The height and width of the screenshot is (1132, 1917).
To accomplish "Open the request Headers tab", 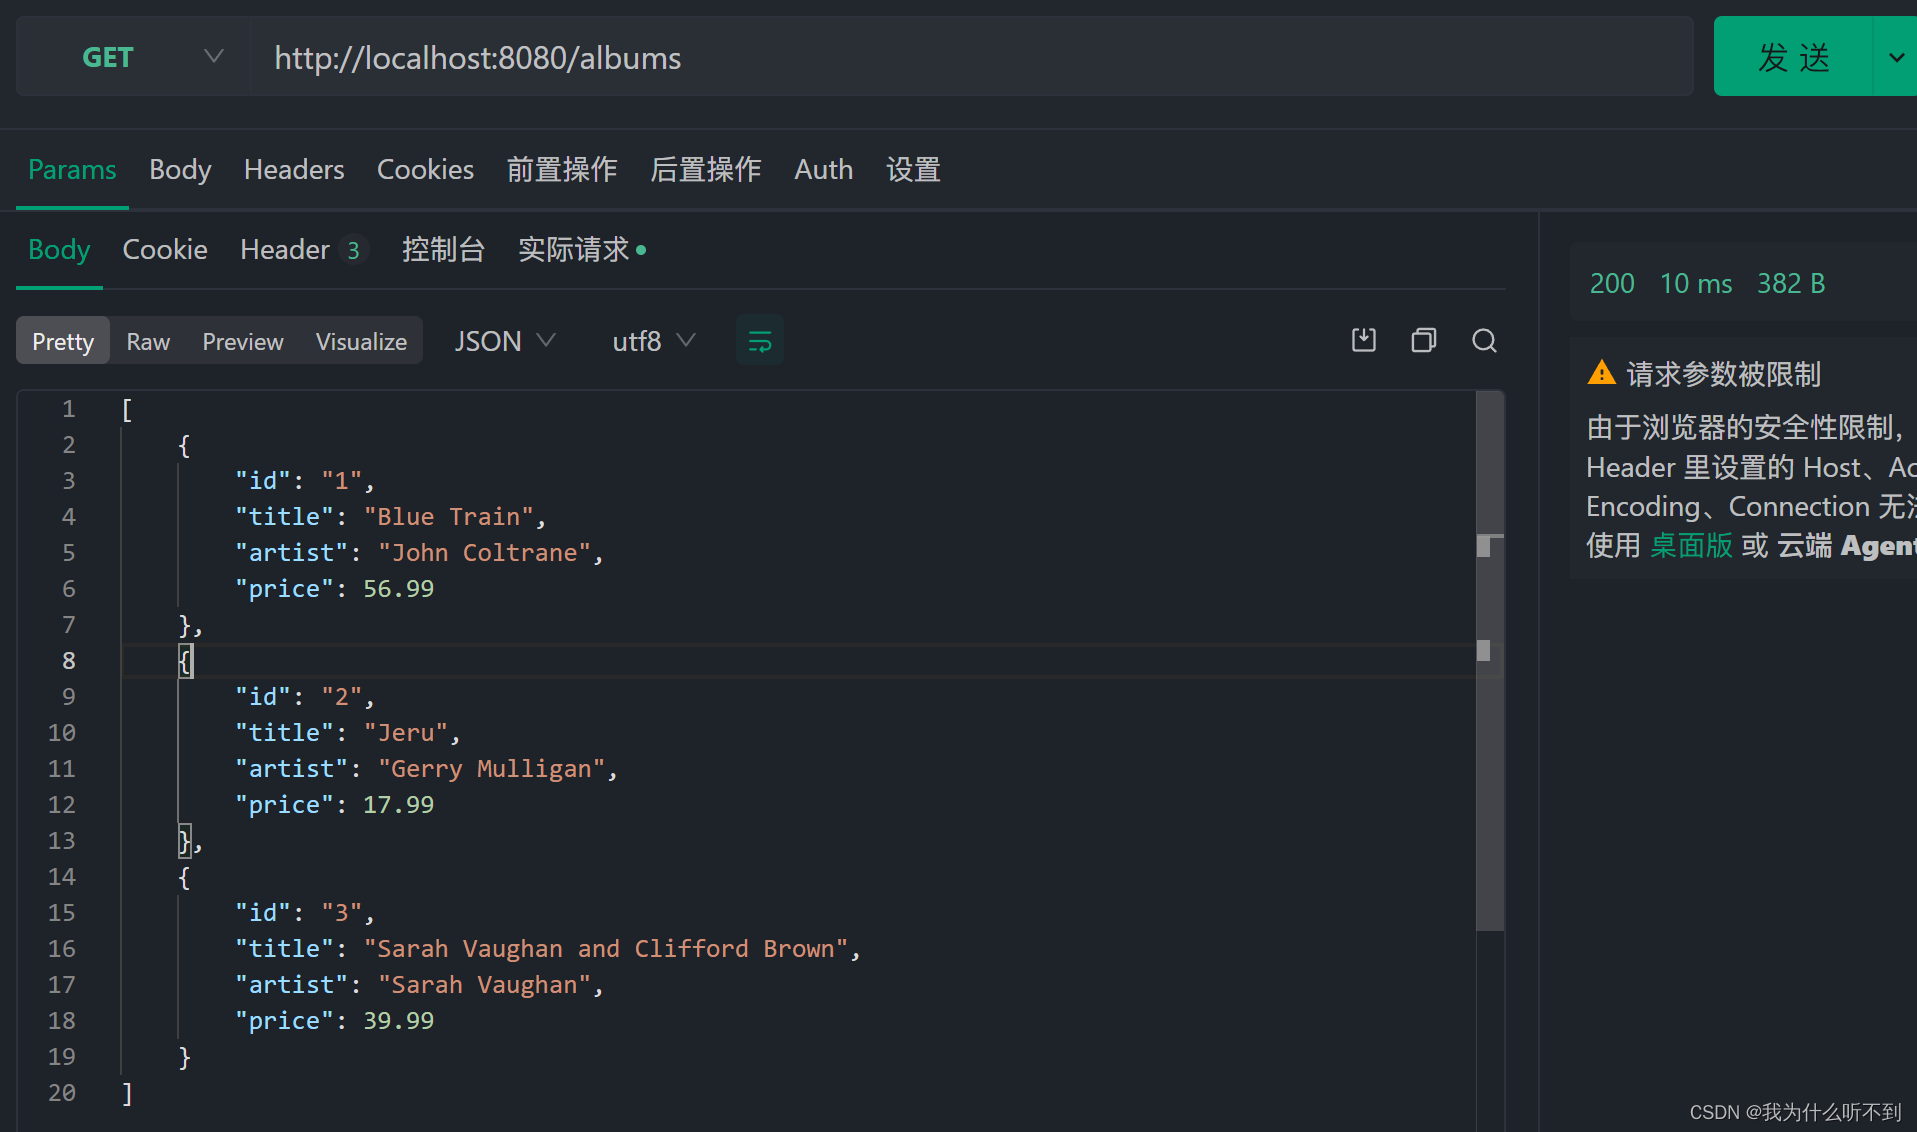I will (294, 169).
